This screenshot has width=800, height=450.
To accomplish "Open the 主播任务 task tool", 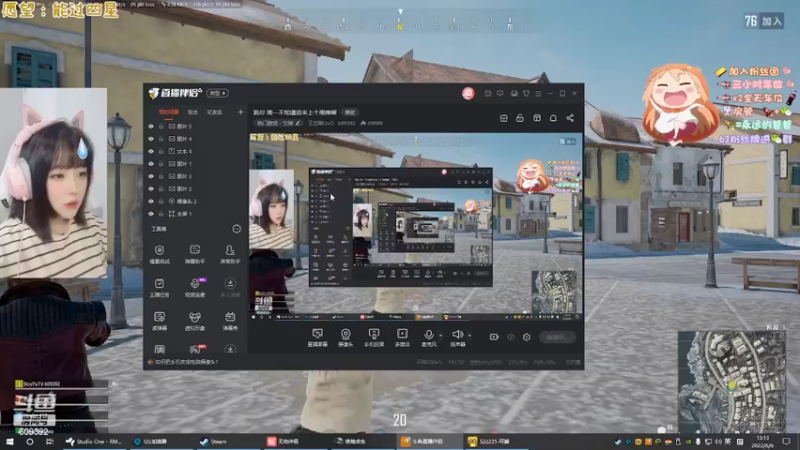I will [159, 287].
